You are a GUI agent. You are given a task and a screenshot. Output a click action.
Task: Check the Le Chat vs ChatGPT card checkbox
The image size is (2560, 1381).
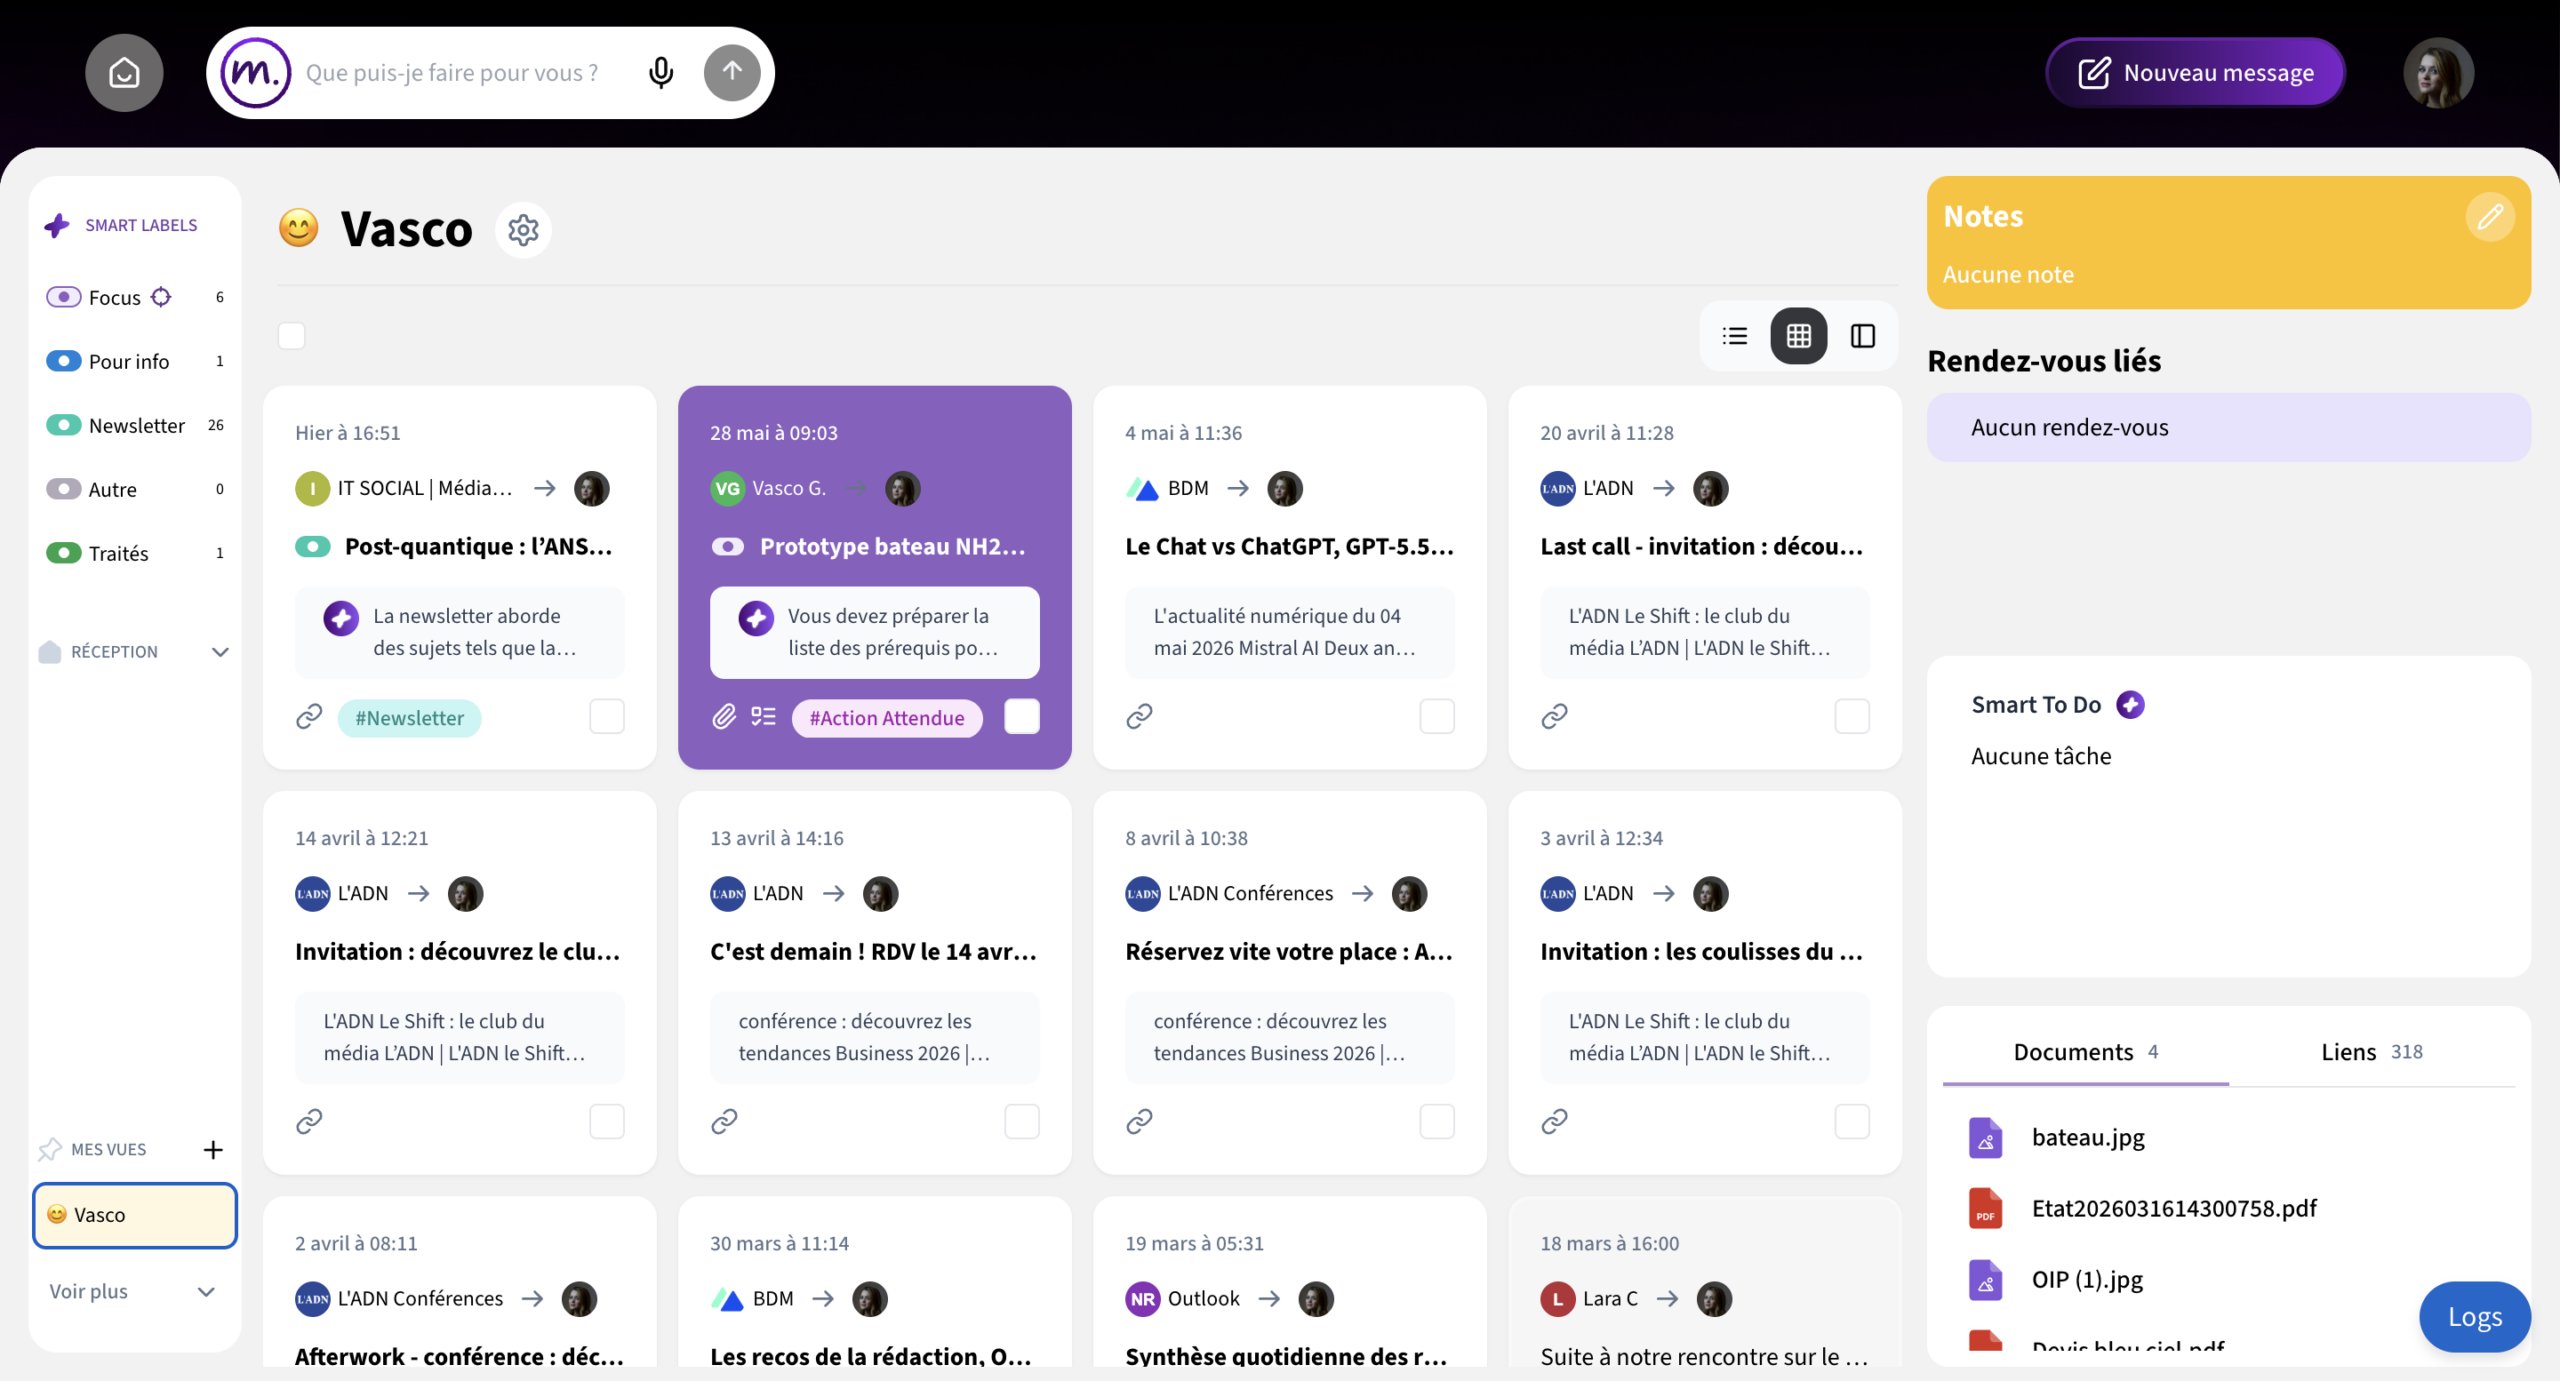(x=1437, y=716)
